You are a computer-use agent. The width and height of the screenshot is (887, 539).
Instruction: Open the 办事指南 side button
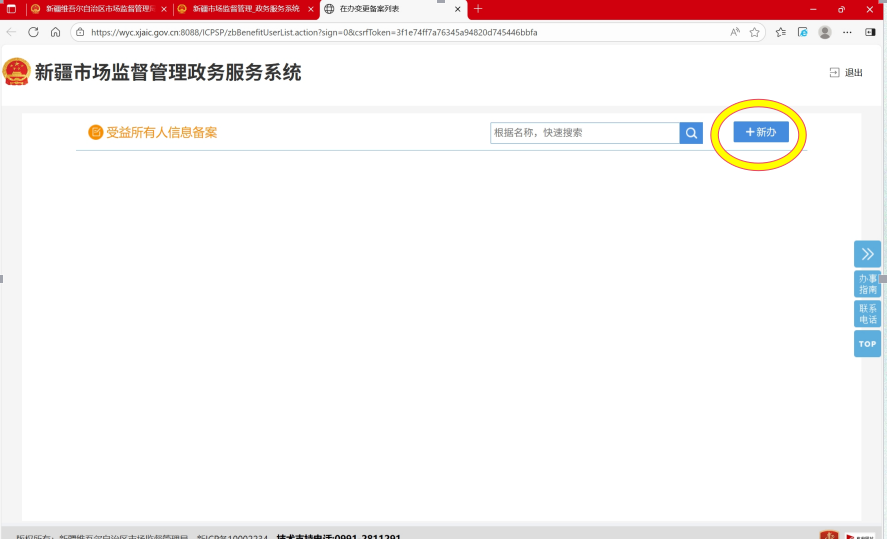pos(867,284)
